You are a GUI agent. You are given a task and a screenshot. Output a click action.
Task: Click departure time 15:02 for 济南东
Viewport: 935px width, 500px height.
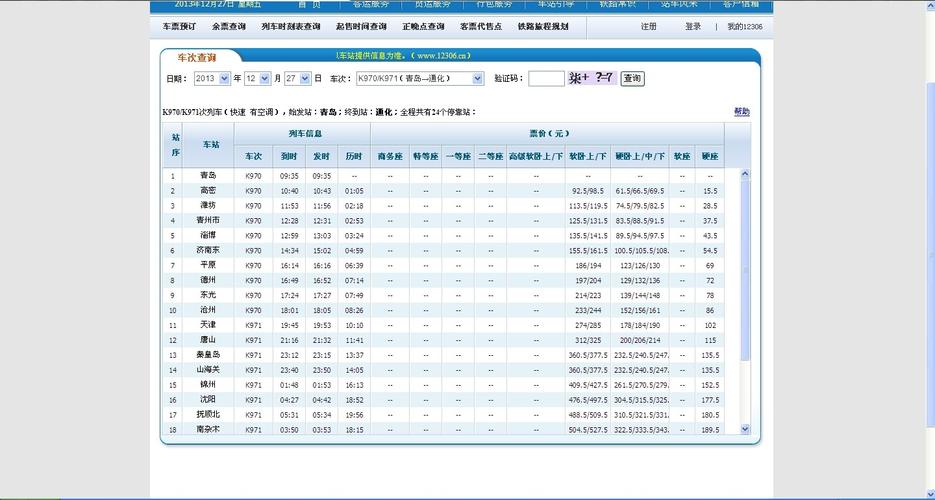coord(321,251)
